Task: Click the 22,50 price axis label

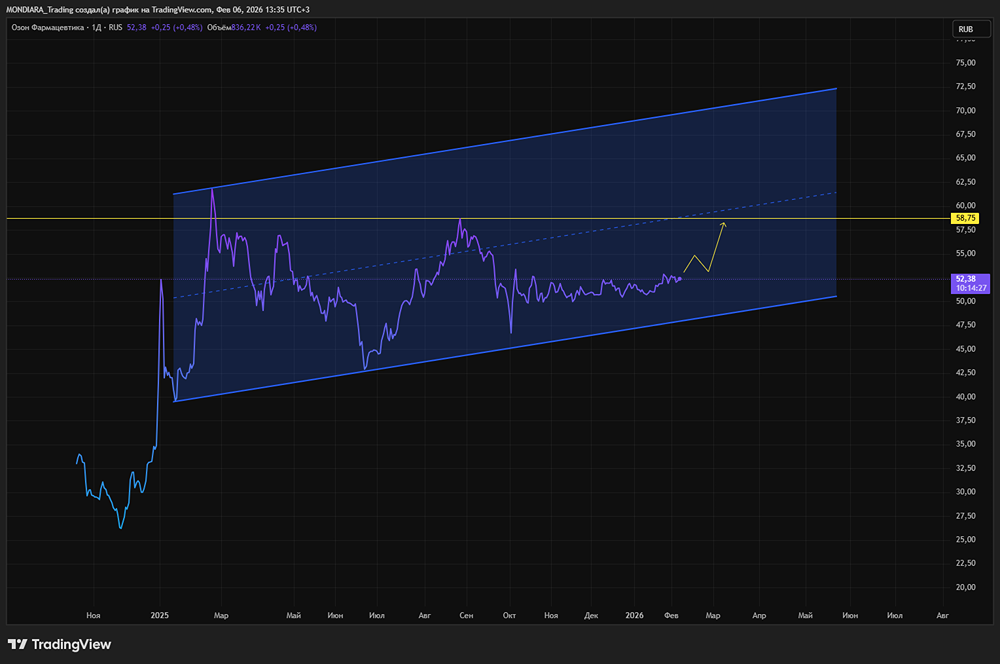Action: click(966, 563)
